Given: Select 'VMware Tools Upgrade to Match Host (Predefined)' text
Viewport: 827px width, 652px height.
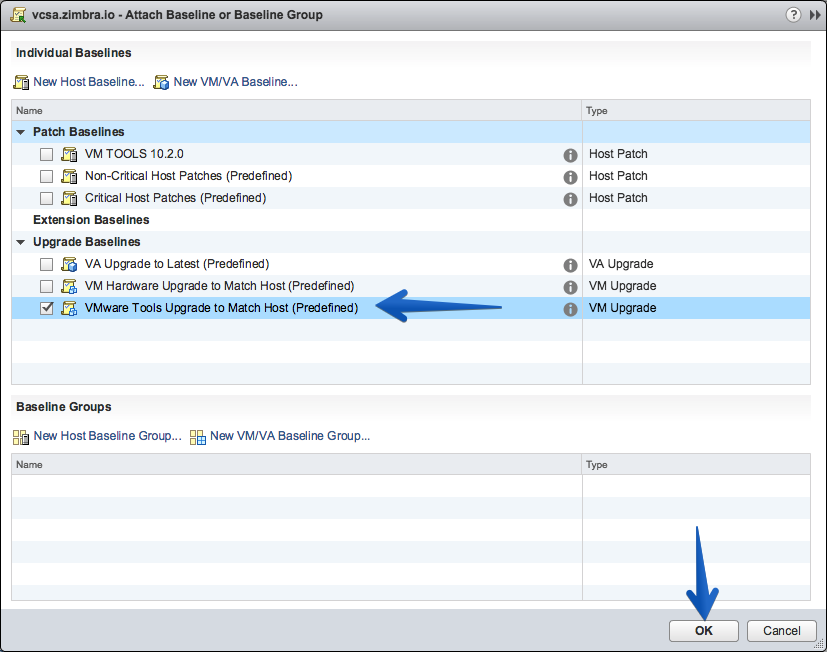Looking at the screenshot, I should click(x=222, y=308).
